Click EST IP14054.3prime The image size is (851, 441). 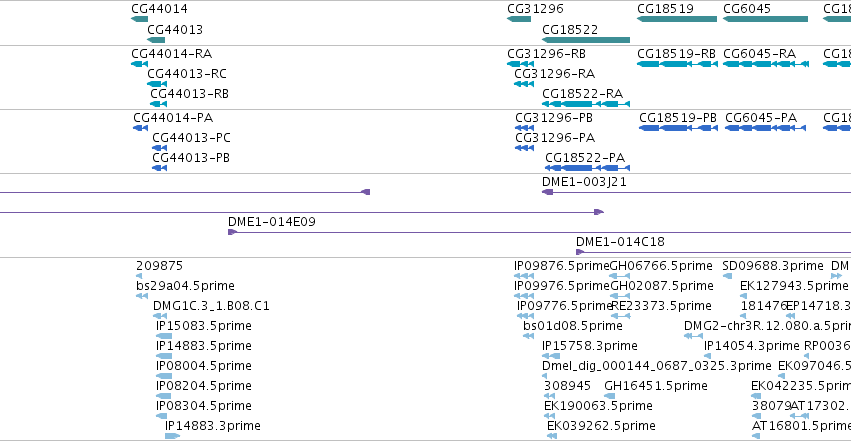click(x=707, y=356)
